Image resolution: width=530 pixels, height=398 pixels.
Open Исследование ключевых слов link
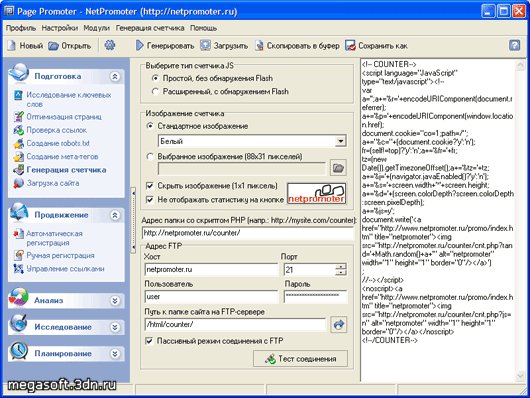click(x=69, y=99)
